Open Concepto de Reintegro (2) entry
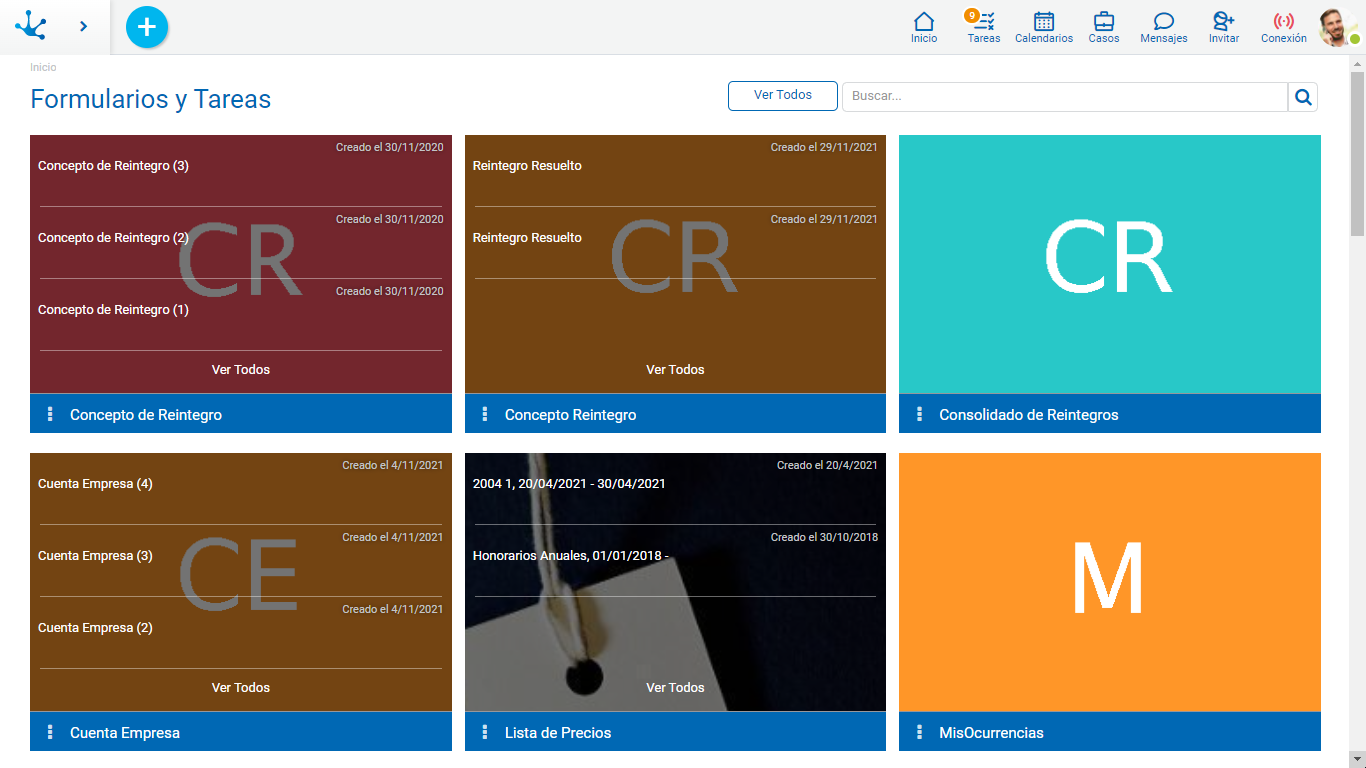Image resolution: width=1366 pixels, height=768 pixels. [x=113, y=238]
